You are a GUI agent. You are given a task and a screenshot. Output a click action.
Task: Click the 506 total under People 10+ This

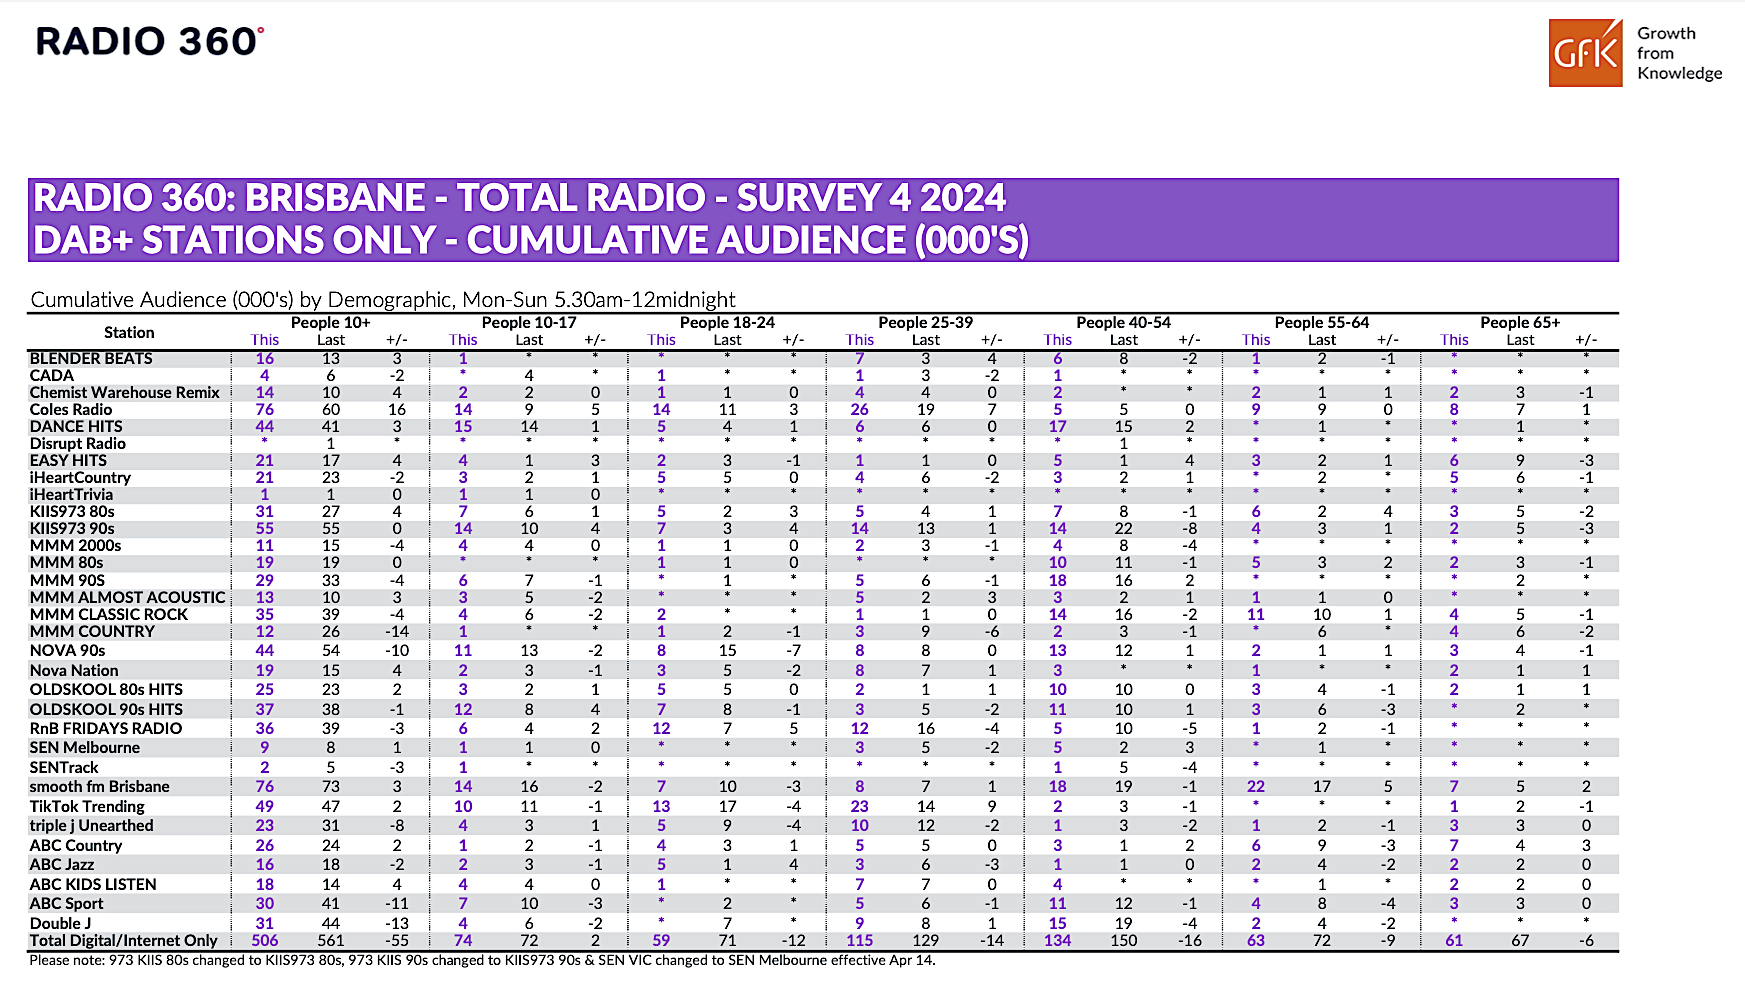click(x=265, y=940)
